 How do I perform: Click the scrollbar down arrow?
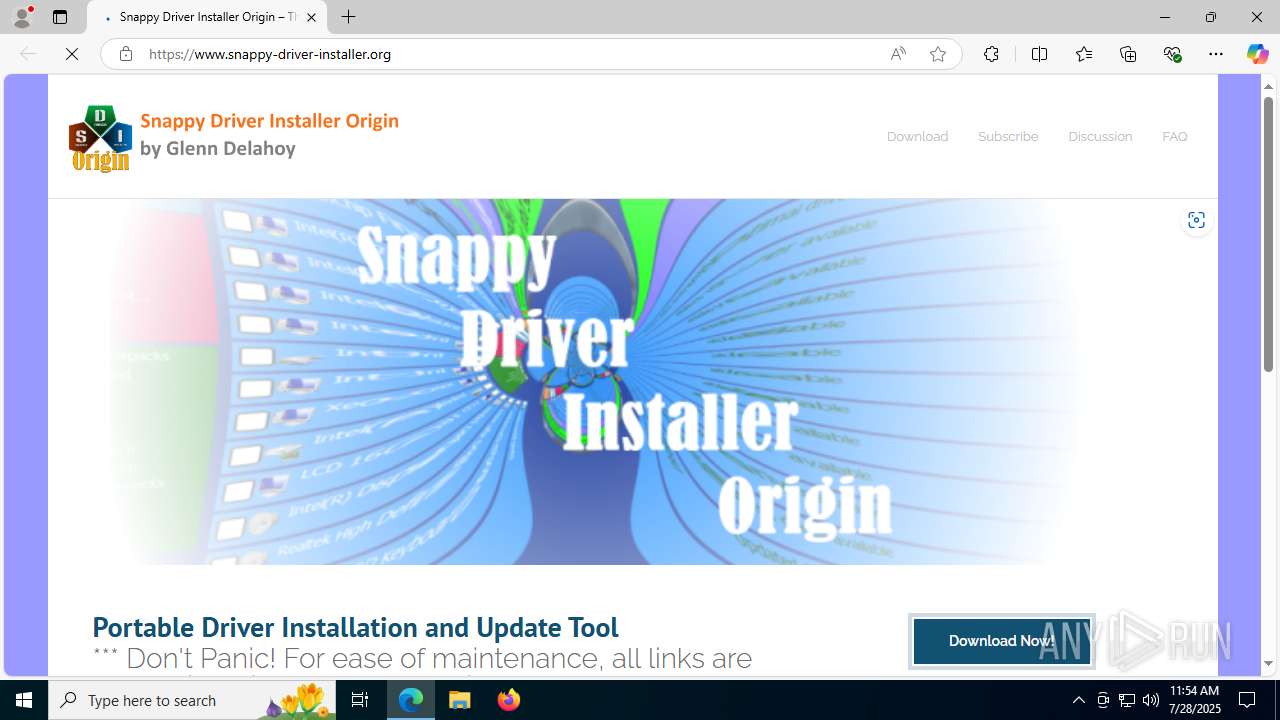(1268, 663)
